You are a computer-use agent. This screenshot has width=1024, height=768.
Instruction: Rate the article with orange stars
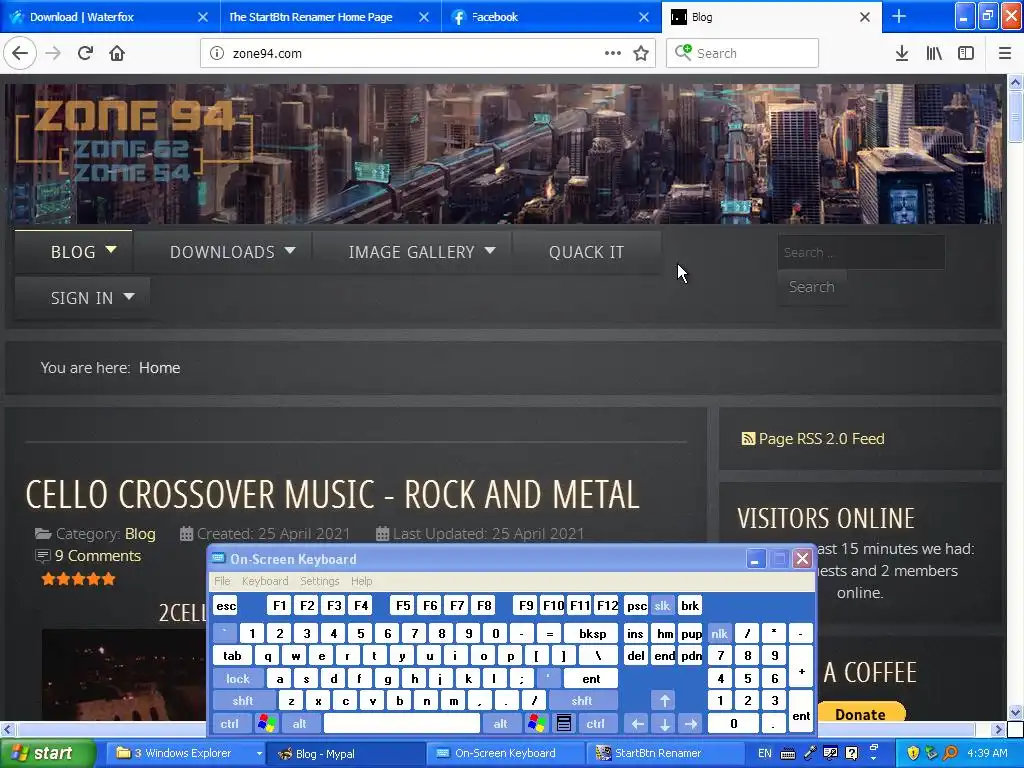click(78, 579)
